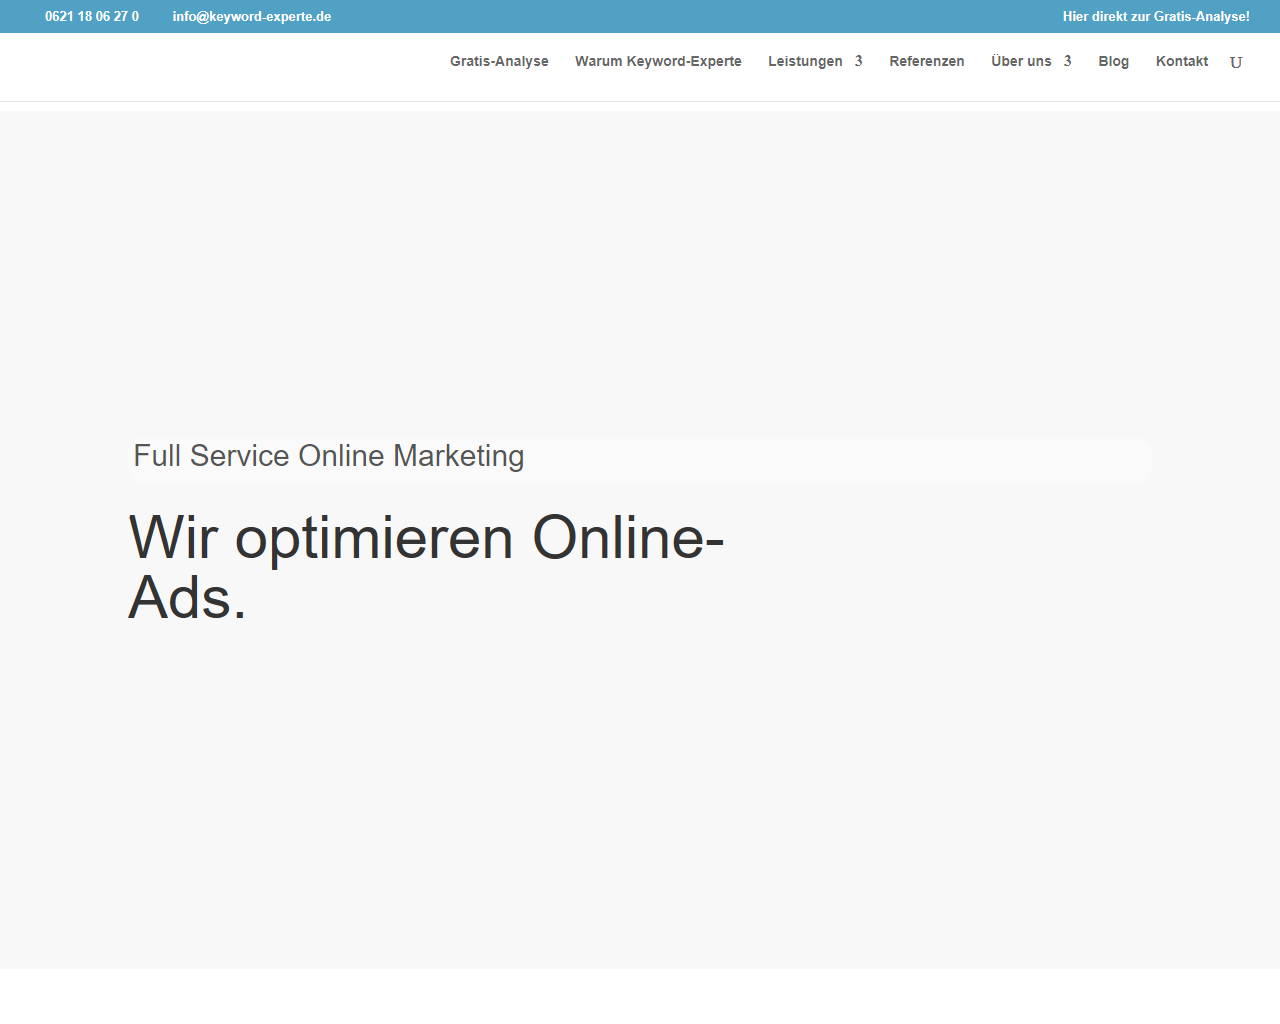The width and height of the screenshot is (1280, 1024).
Task: Click the word 'optimieren' in the headline
Action: pyautogui.click(x=374, y=538)
